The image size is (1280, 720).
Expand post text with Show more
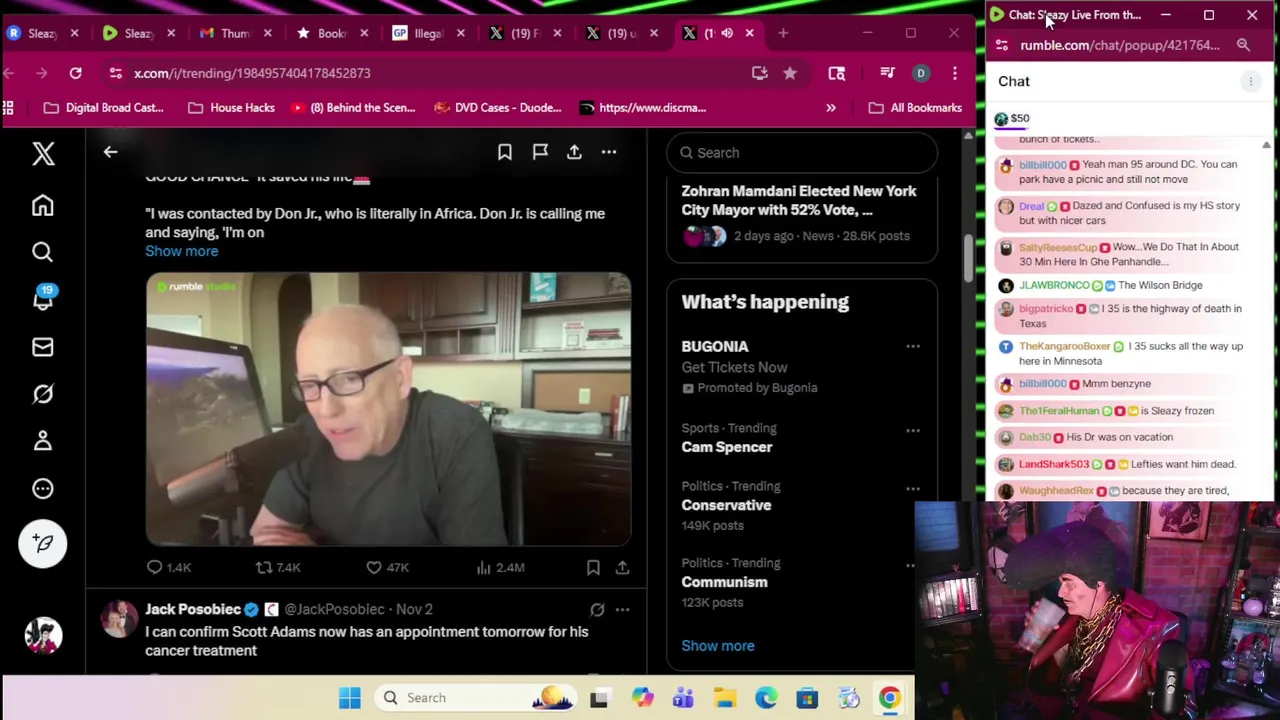pyautogui.click(x=181, y=251)
